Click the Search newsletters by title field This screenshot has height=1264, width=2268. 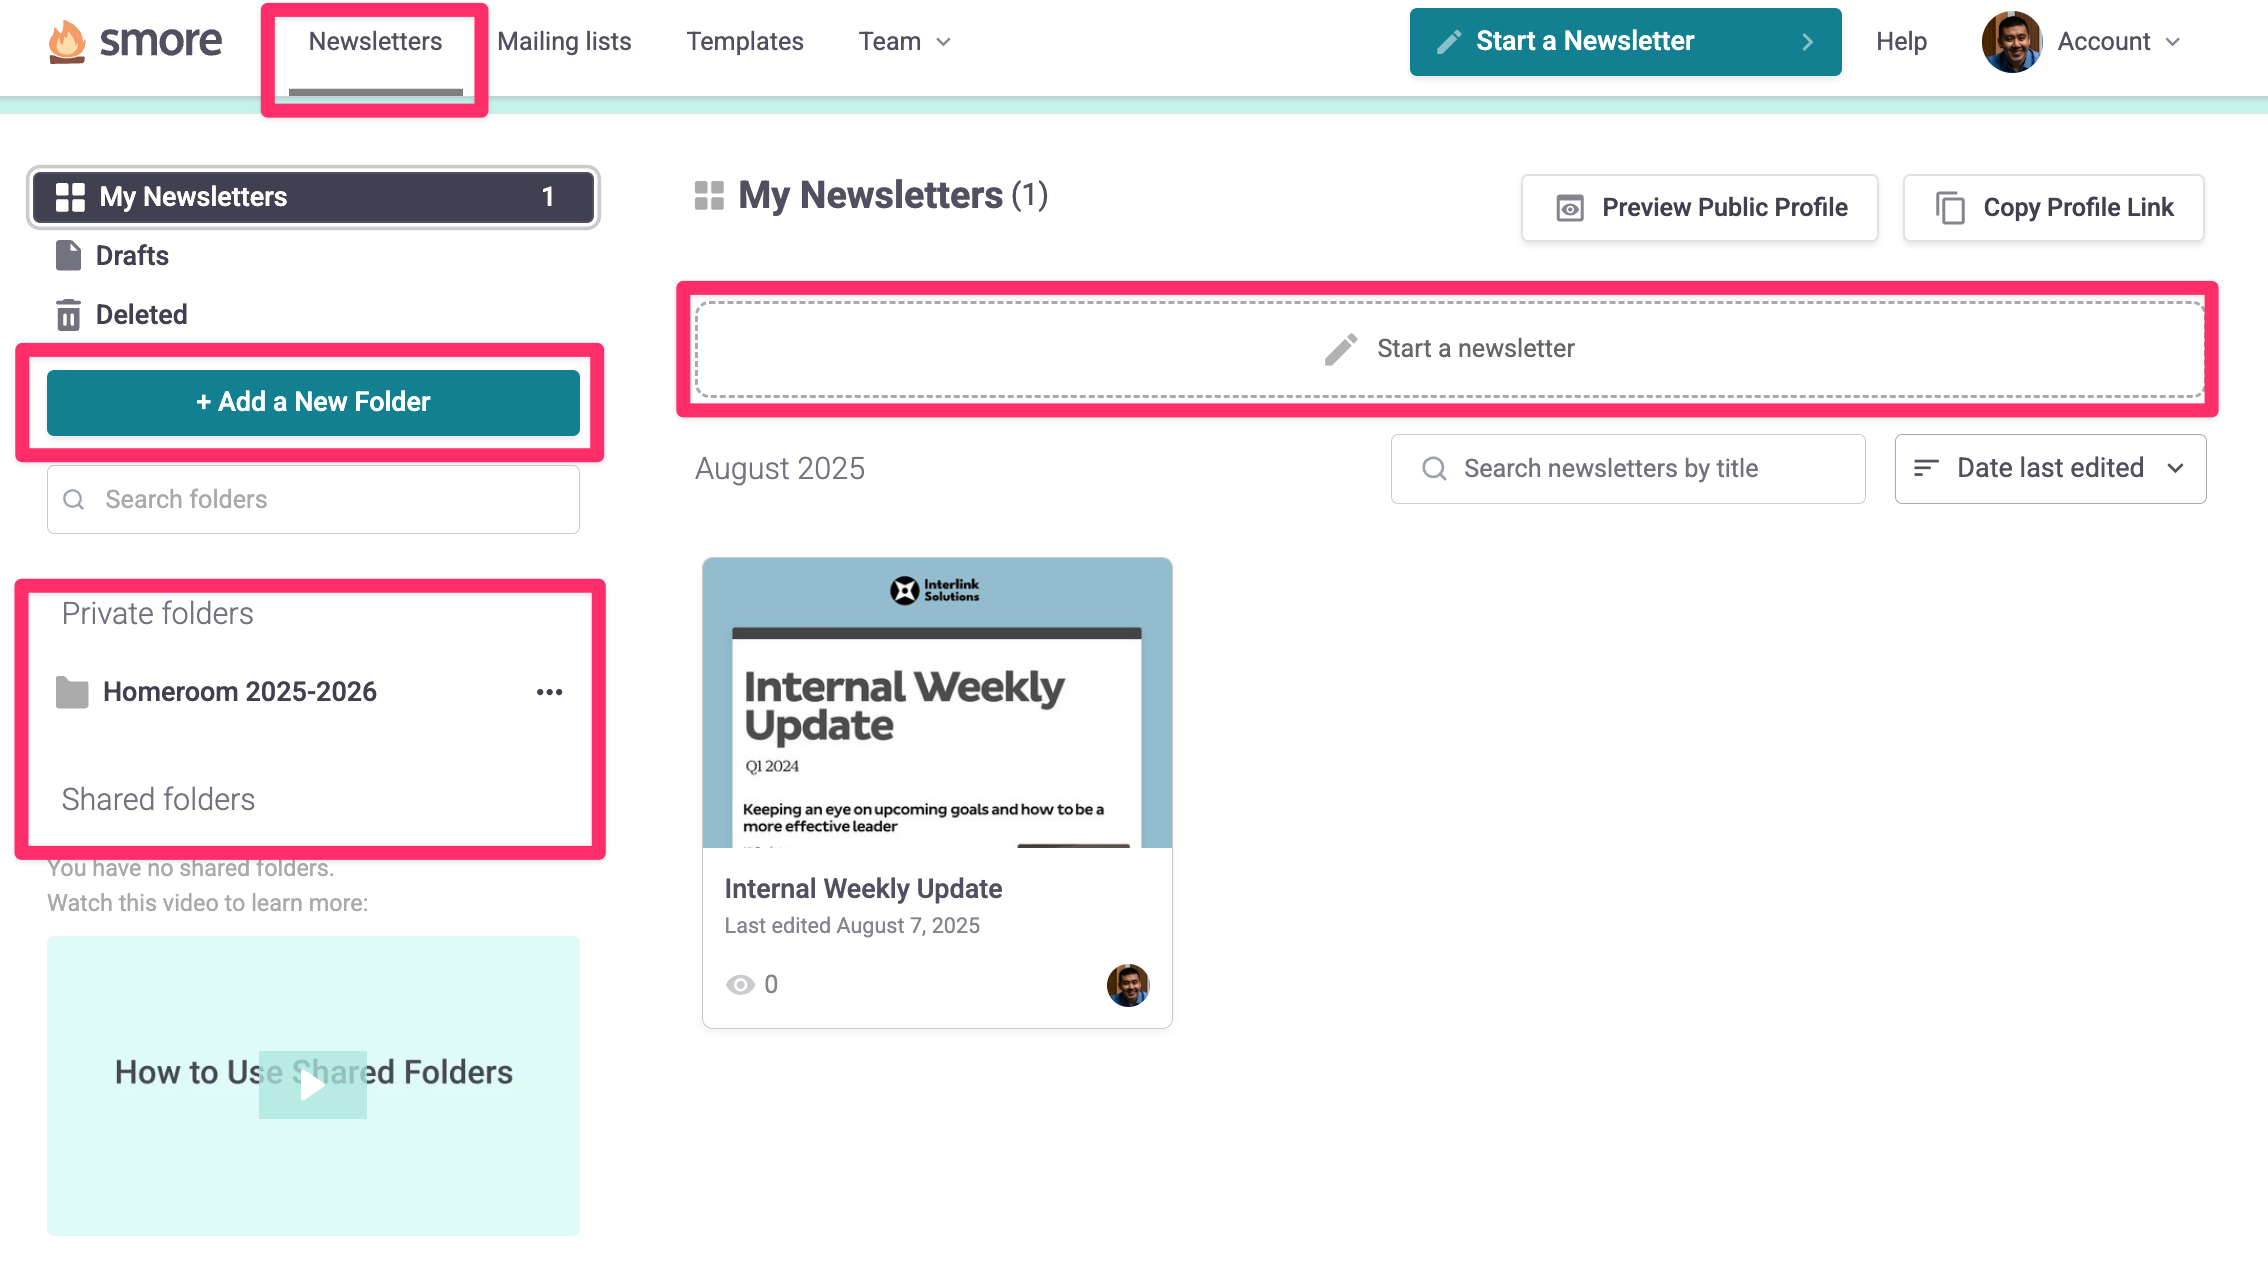[x=1627, y=468]
